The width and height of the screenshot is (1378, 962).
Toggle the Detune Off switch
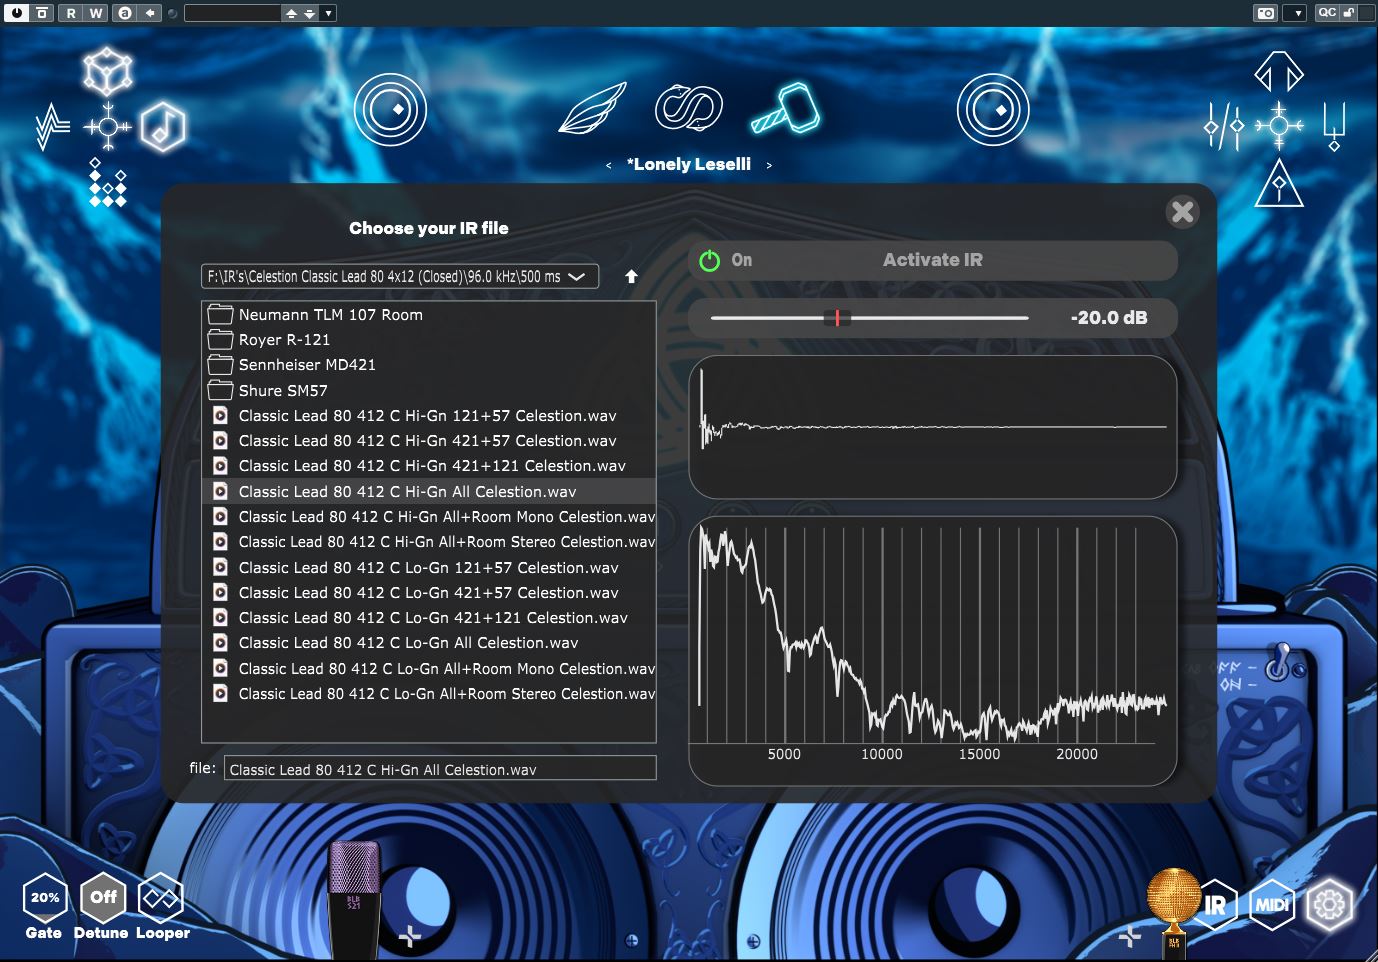click(x=103, y=897)
